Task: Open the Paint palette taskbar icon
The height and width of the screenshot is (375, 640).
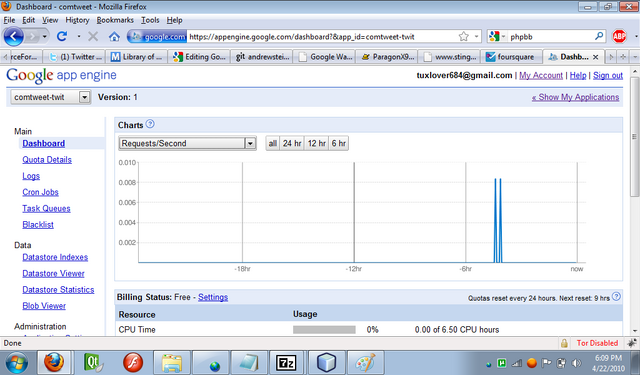Action: [365, 362]
